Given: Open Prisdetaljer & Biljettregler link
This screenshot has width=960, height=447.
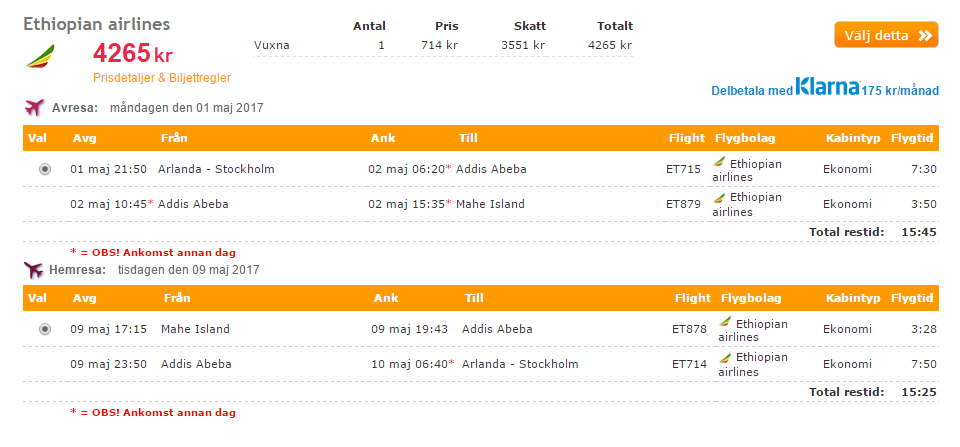Looking at the screenshot, I should 162,78.
